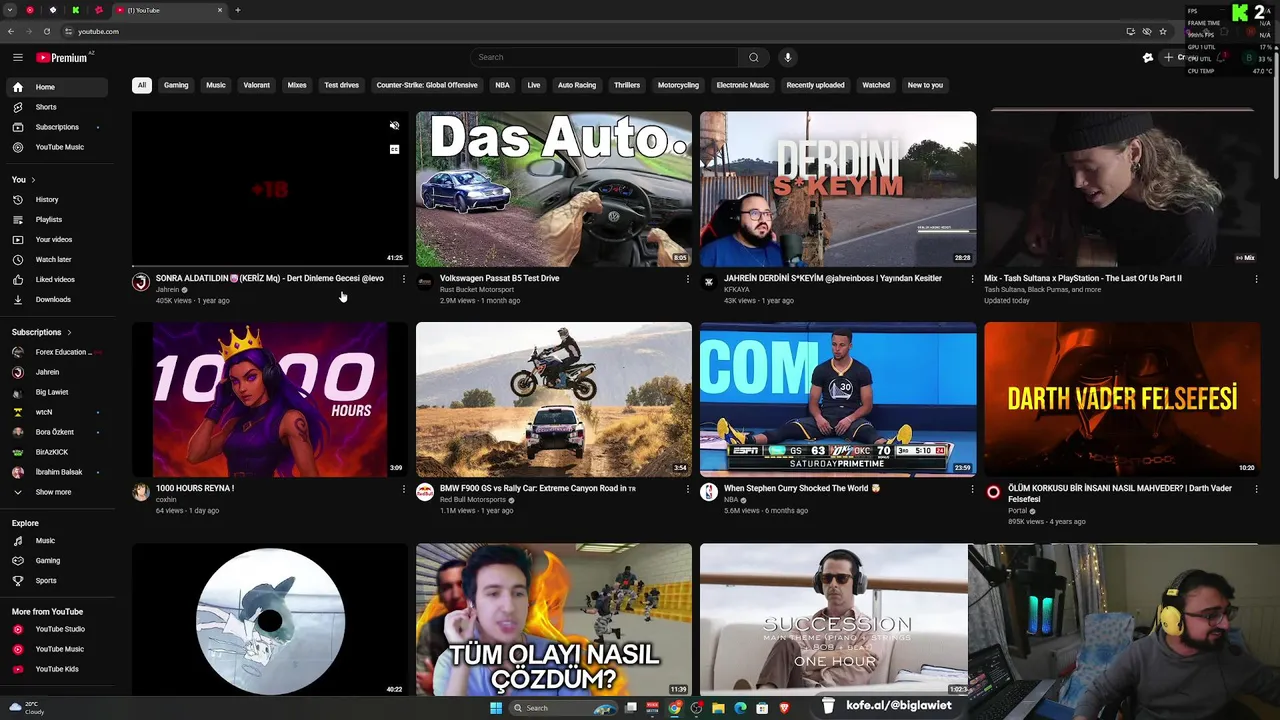
Task: Open the YouTube hamburger guide menu
Action: [x=17, y=58]
